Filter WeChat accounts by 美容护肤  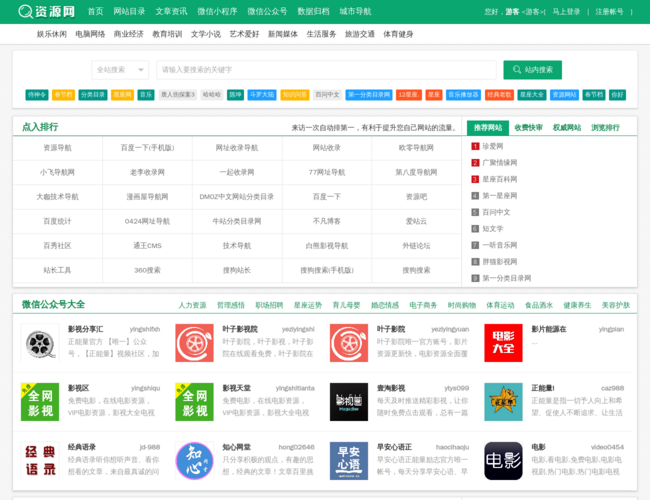coord(616,306)
